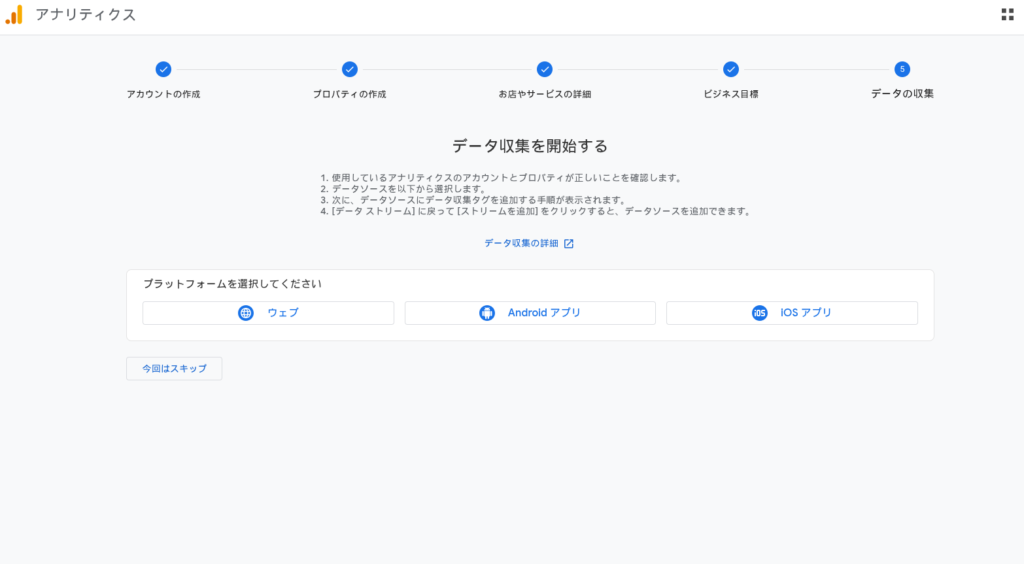Click the iOS badge icon
Screen dimensions: 1024x564
coord(760,313)
